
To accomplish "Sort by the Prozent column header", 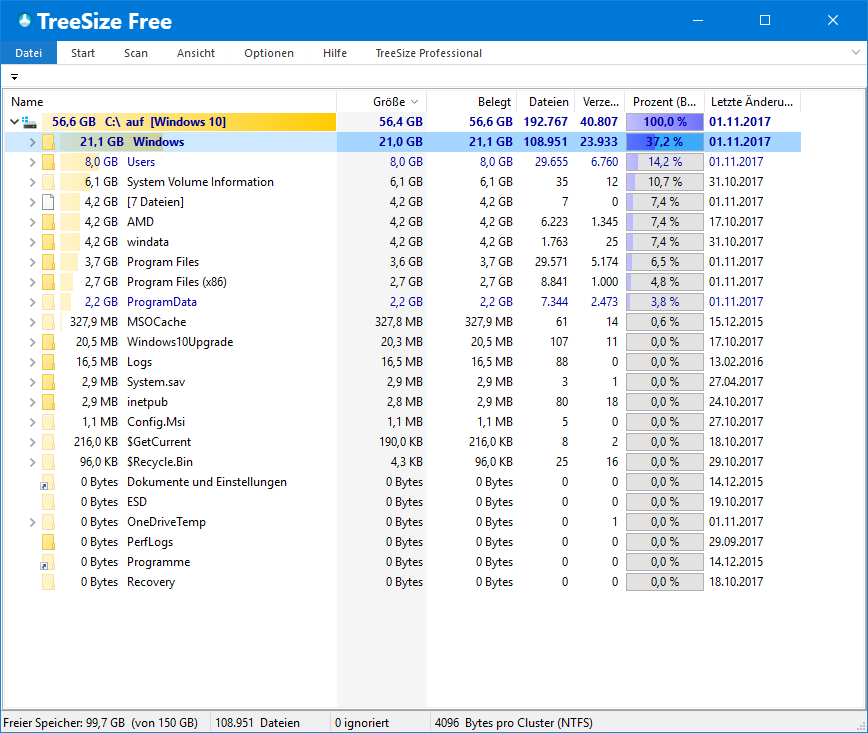I will coord(665,102).
